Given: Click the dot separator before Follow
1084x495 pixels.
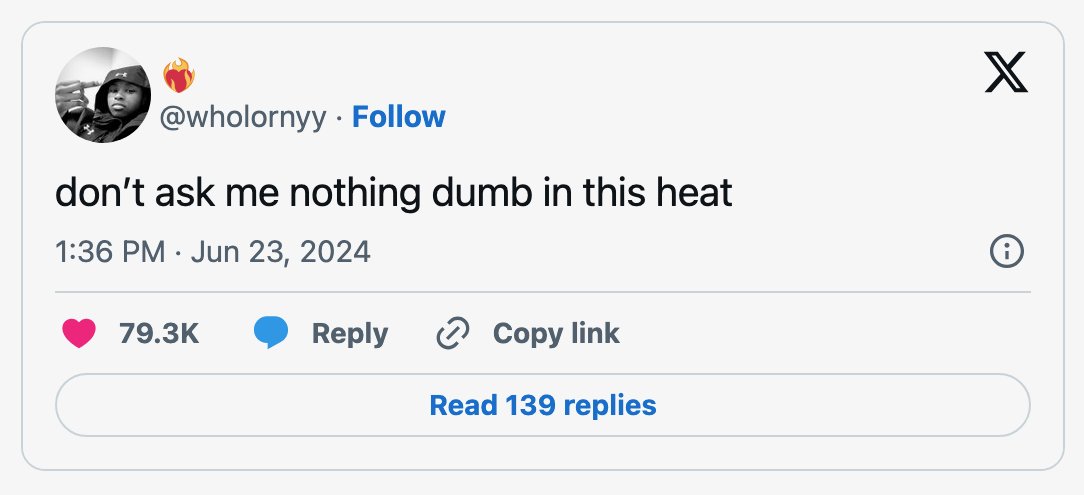Looking at the screenshot, I should pos(339,118).
